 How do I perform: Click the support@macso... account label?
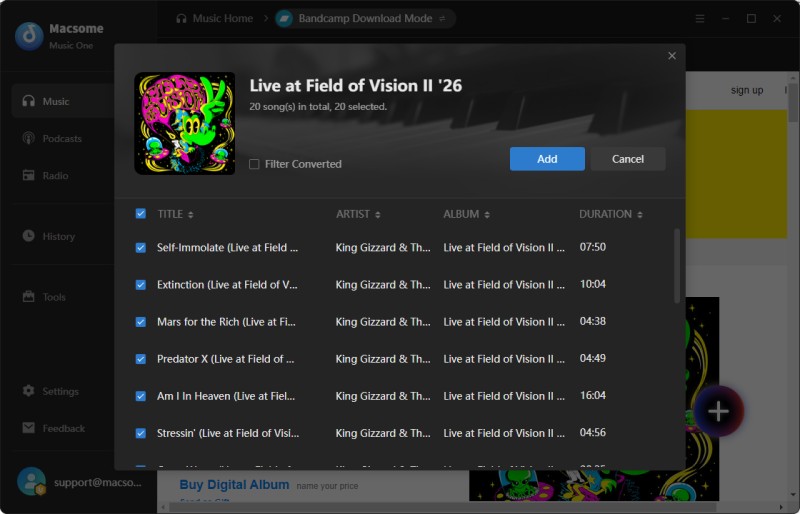[x=98, y=482]
